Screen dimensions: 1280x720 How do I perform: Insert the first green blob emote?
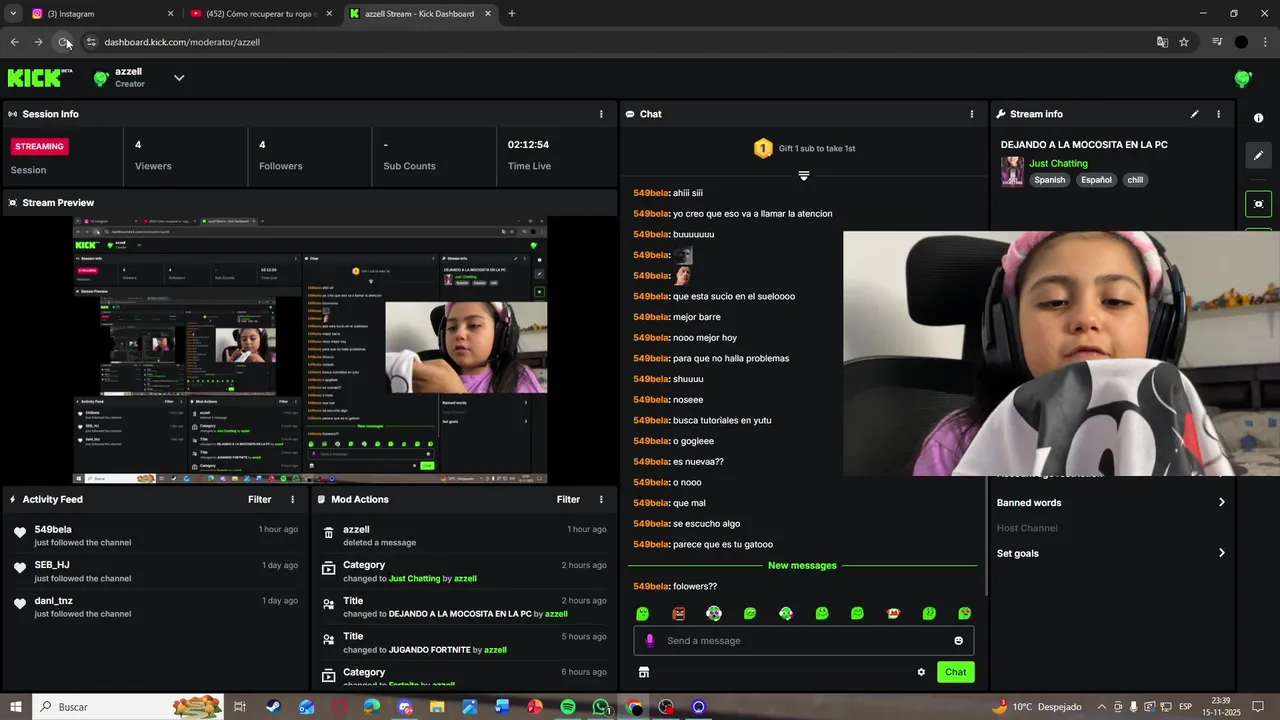643,613
